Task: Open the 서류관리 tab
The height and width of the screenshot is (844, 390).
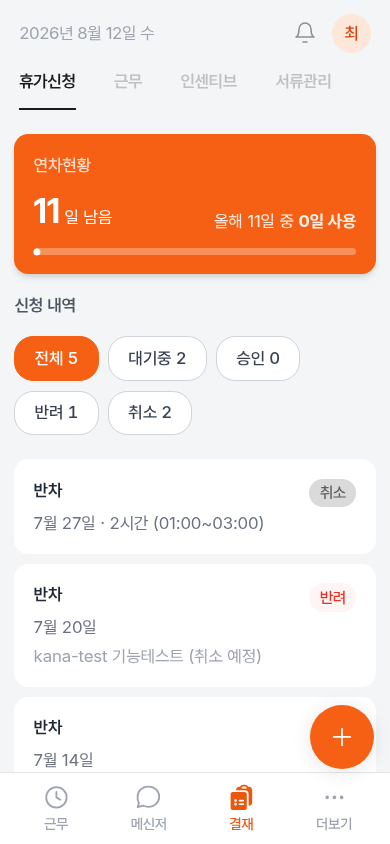Action: point(303,82)
